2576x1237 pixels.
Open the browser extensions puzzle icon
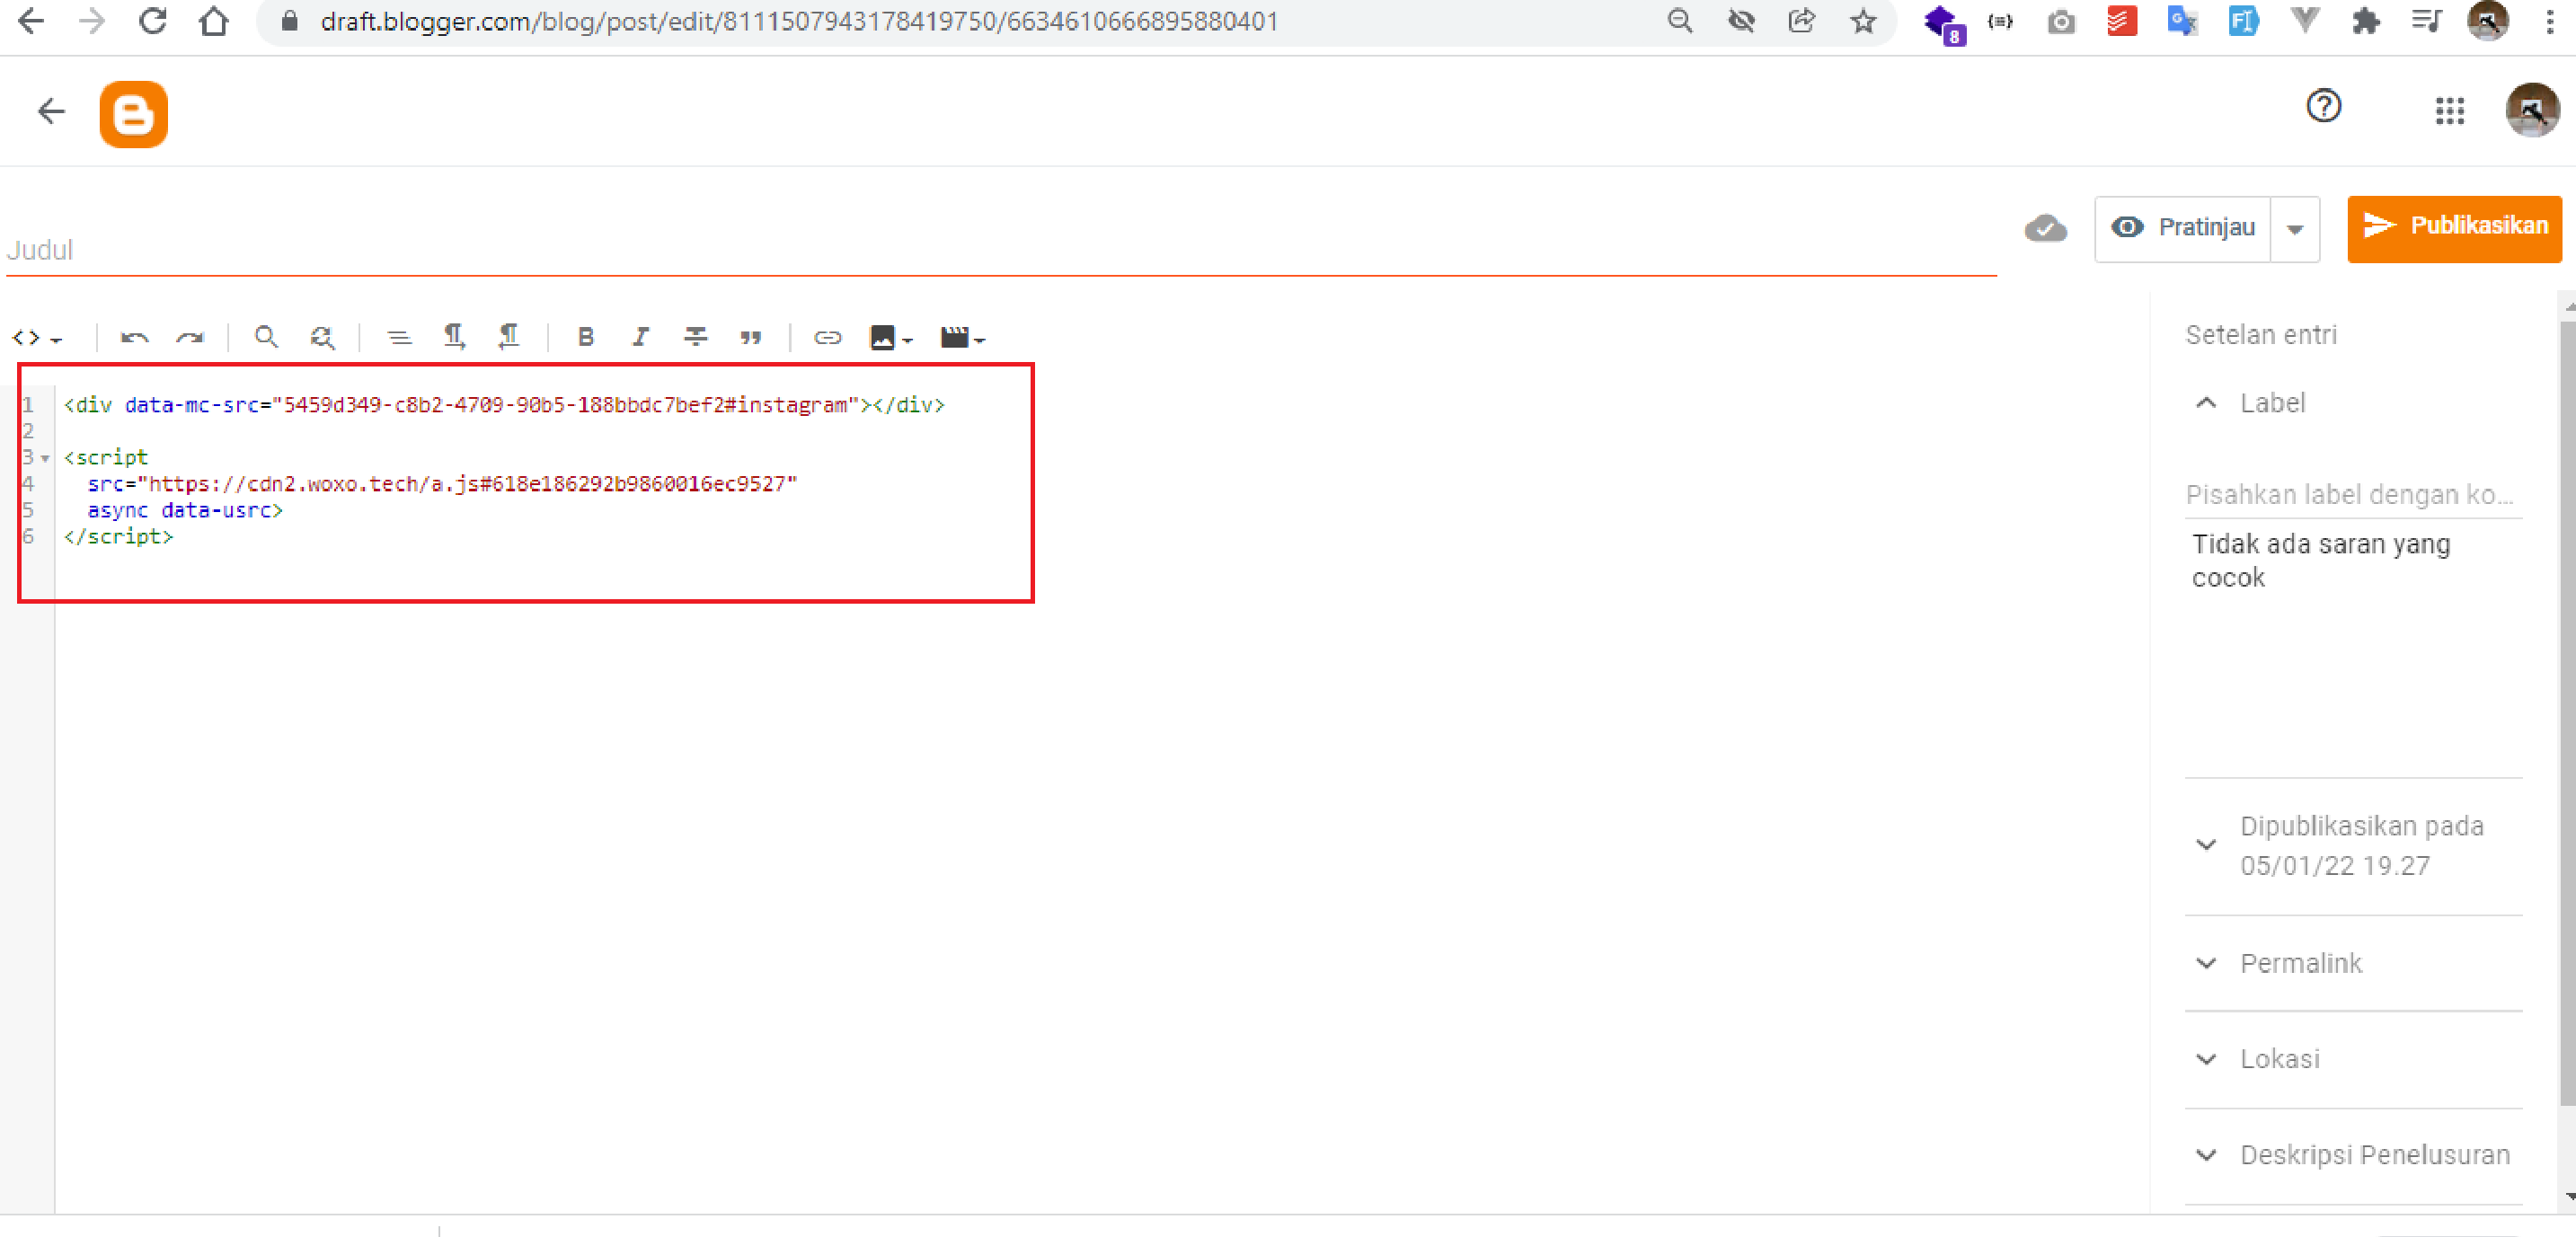pos(2365,21)
